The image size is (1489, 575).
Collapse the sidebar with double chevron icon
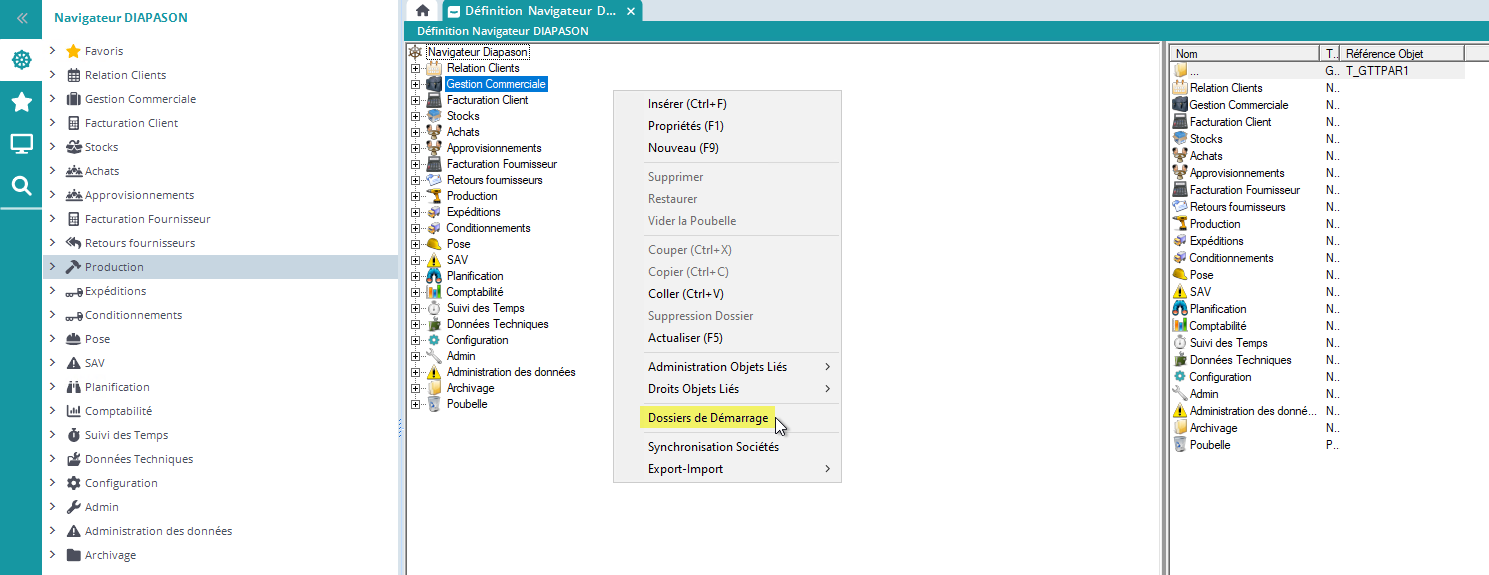tap(21, 18)
